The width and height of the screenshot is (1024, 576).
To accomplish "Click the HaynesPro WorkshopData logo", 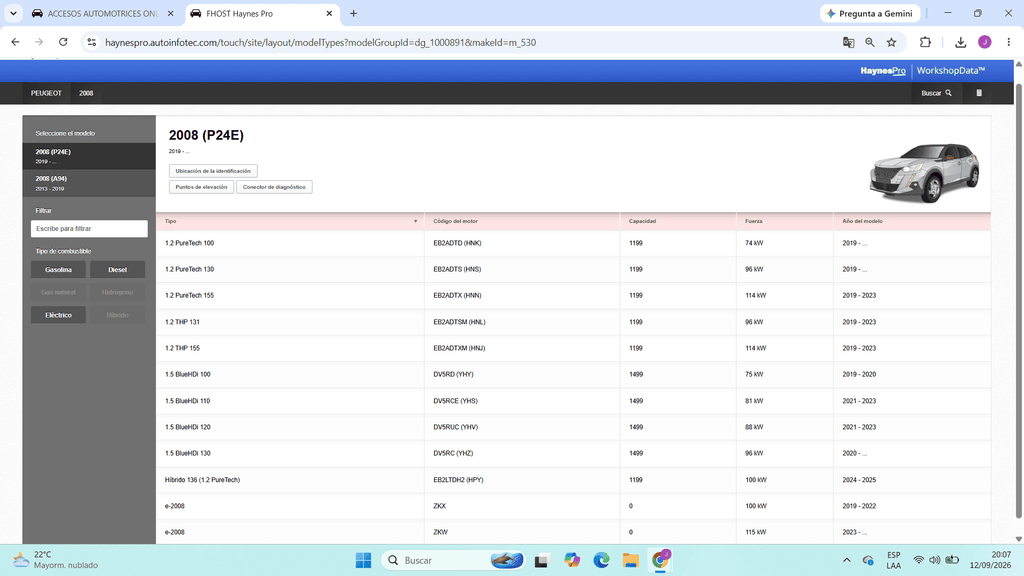I will 922,71.
